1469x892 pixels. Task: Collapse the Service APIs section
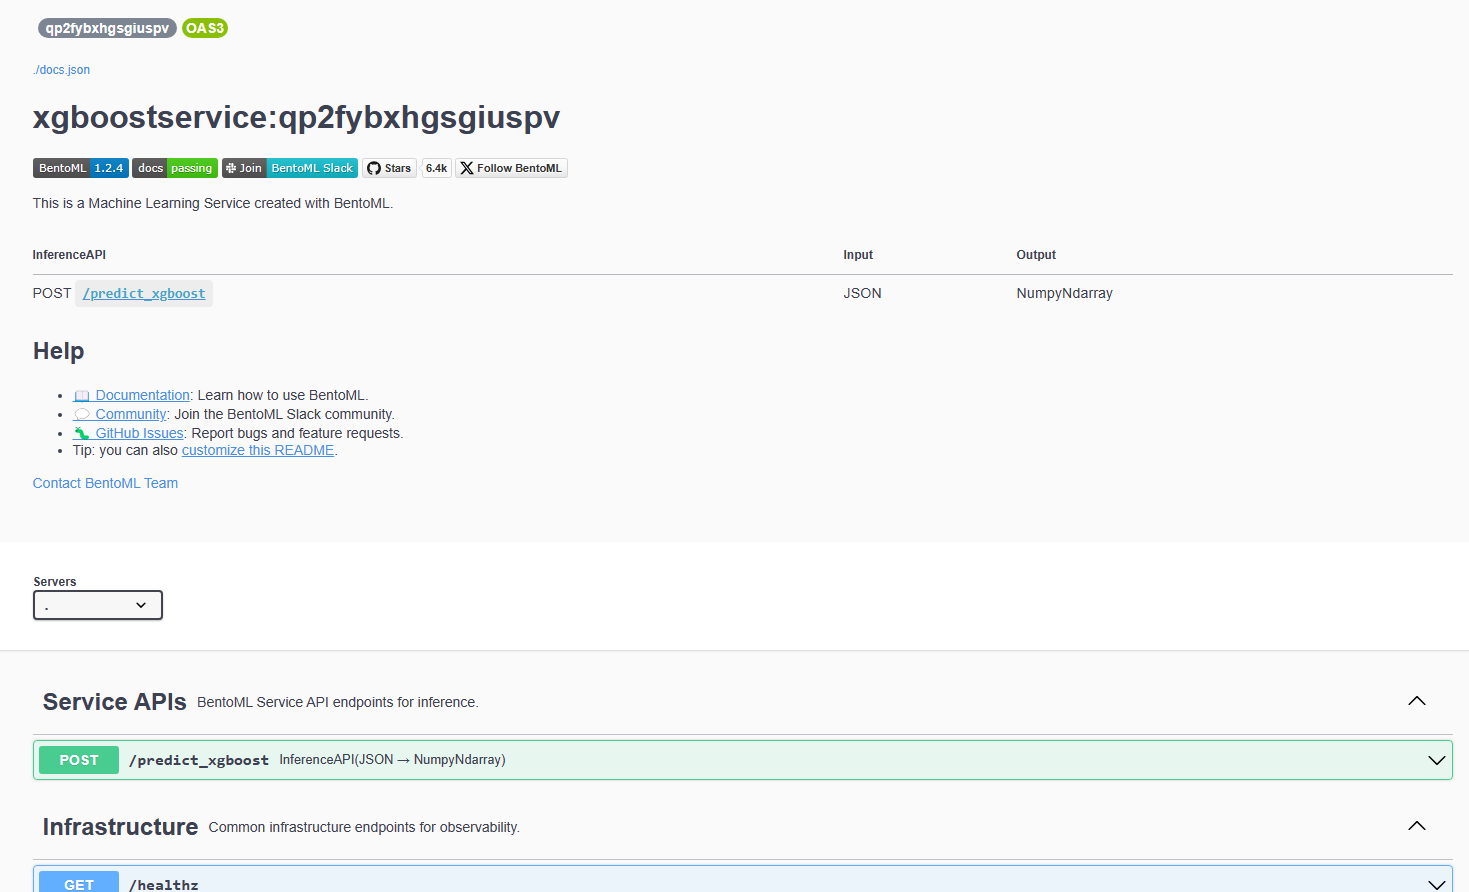point(1416,701)
